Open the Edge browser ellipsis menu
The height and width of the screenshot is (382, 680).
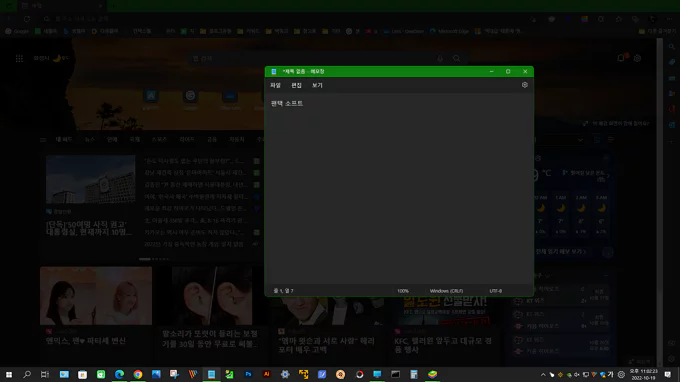click(x=670, y=19)
